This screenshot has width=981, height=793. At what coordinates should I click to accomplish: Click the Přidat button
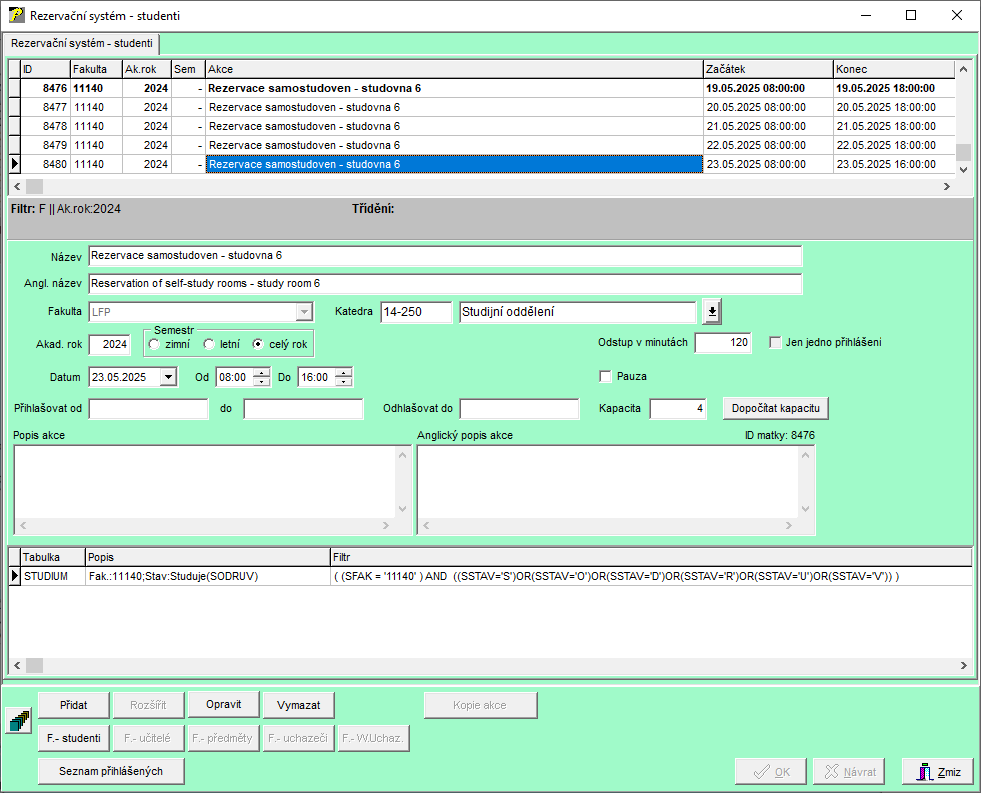(73, 705)
